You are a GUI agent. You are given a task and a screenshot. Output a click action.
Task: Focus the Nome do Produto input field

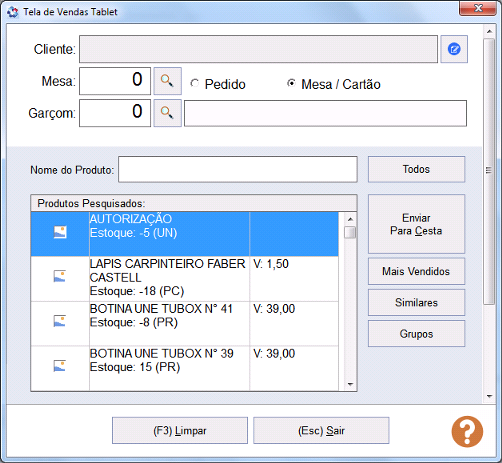pos(238,169)
